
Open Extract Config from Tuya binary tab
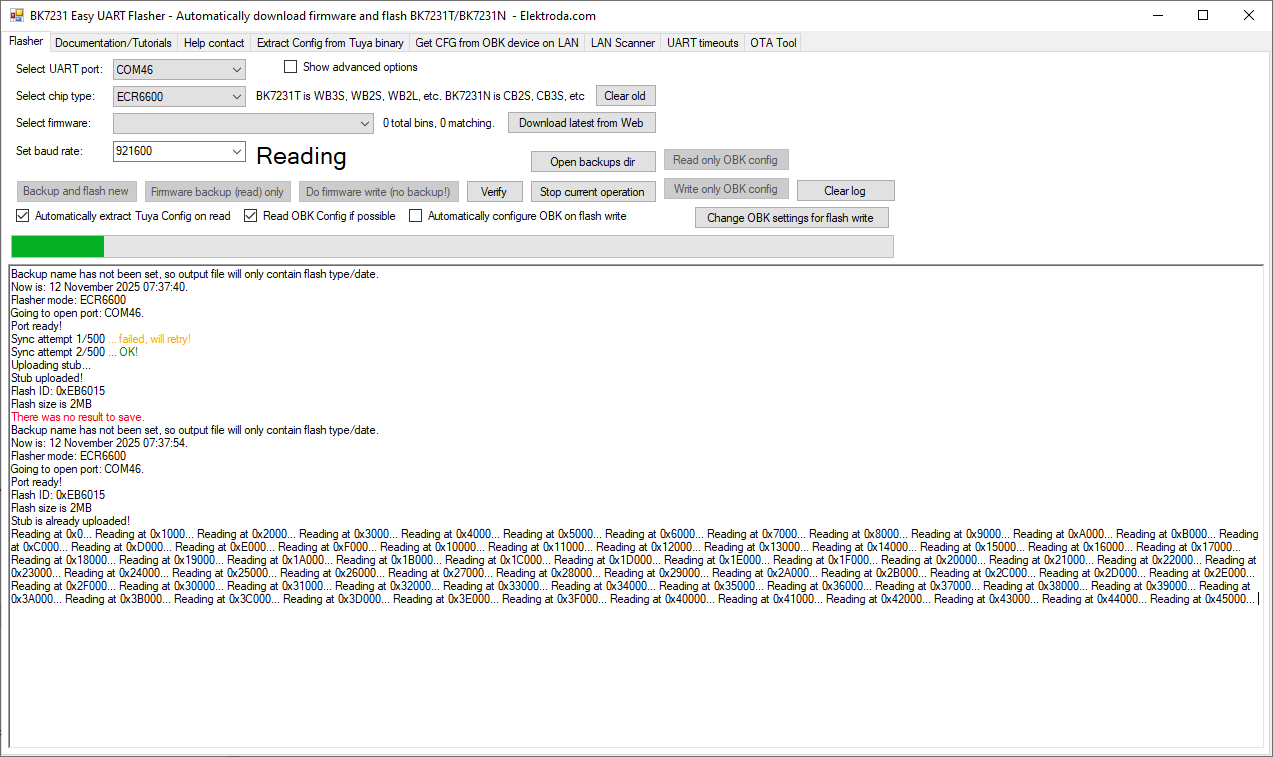330,43
